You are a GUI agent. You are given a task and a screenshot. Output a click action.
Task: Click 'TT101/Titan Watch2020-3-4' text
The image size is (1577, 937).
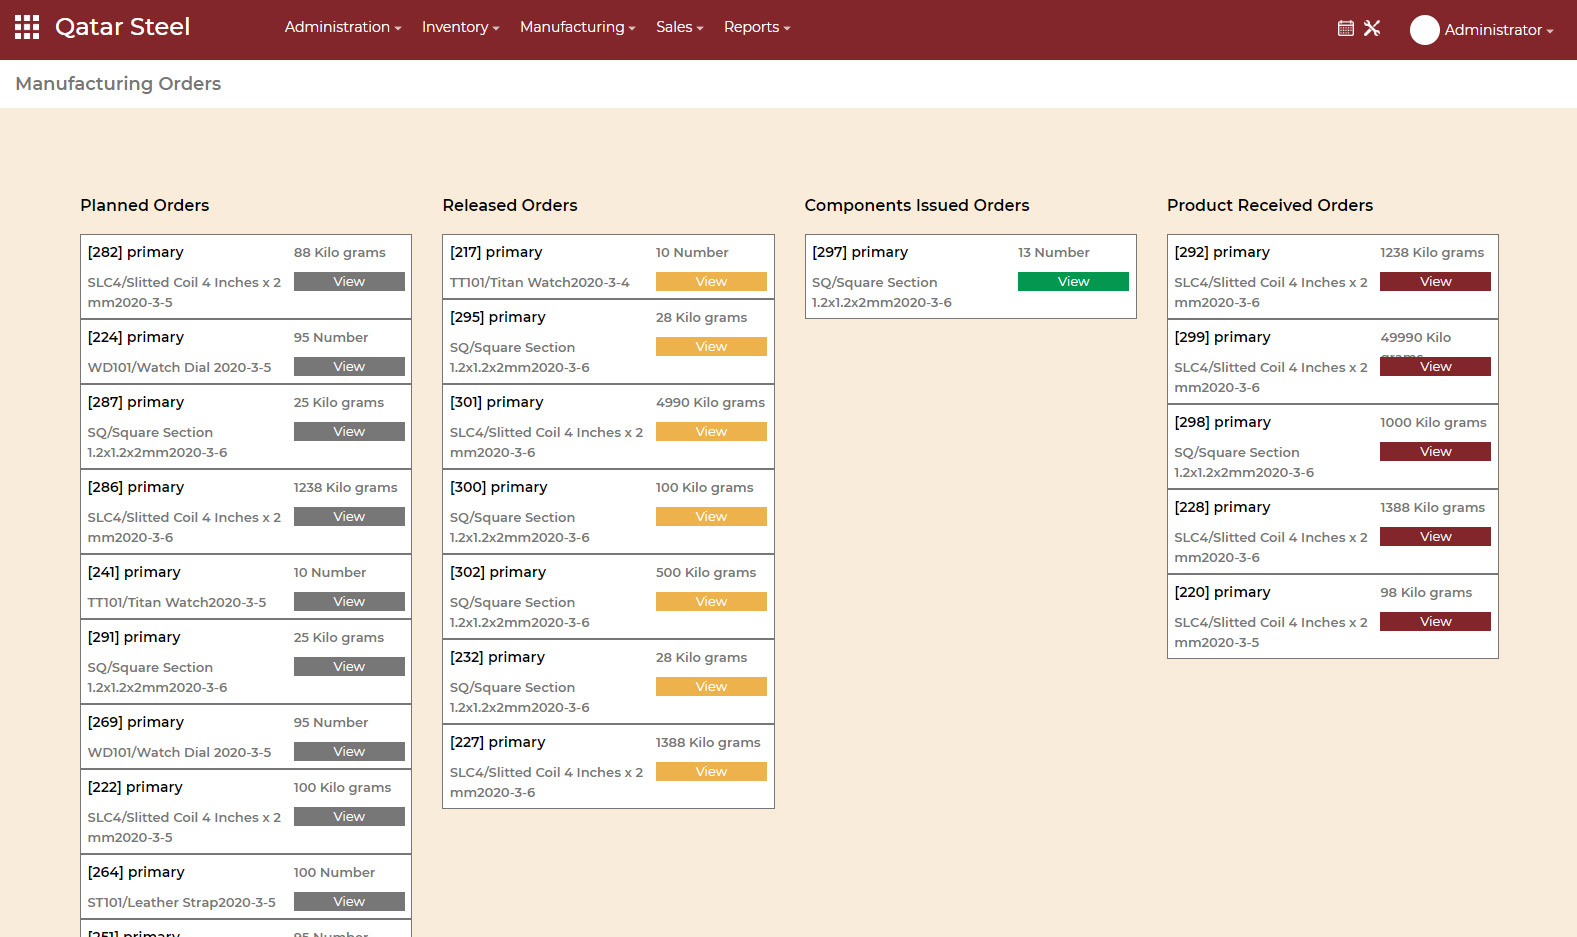point(540,282)
